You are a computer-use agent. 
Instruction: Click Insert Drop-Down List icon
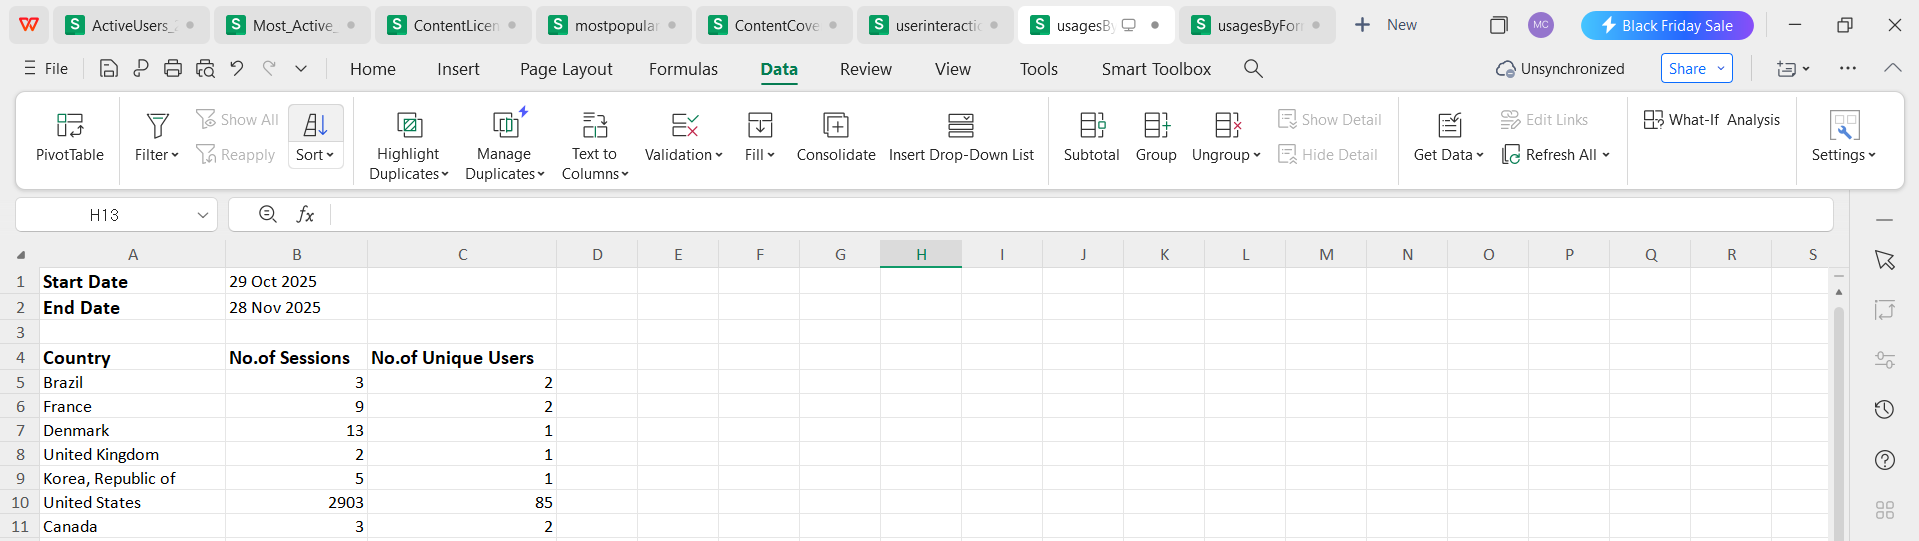(960, 125)
